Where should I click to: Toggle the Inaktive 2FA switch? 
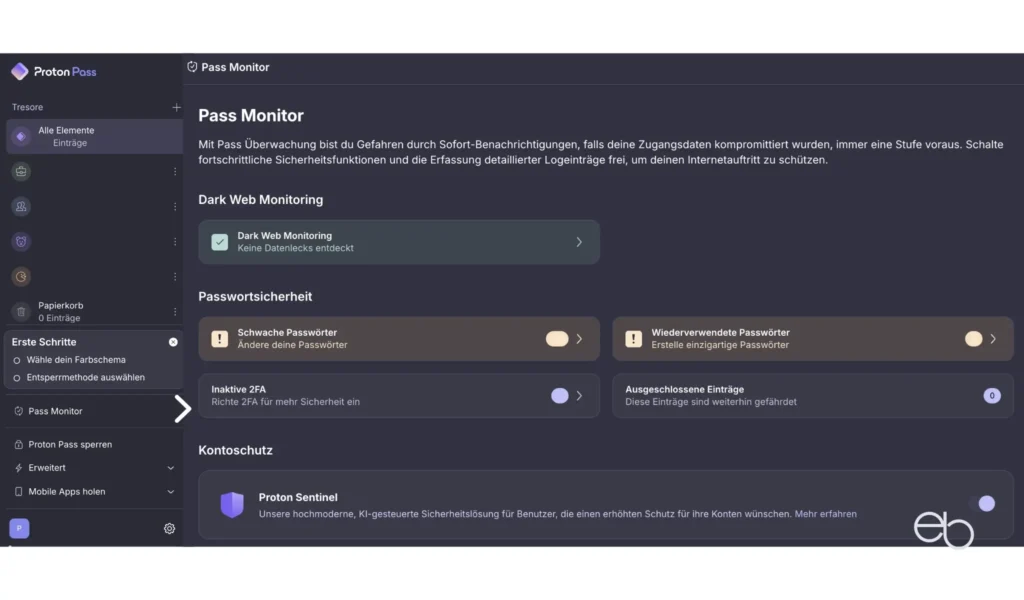(560, 396)
